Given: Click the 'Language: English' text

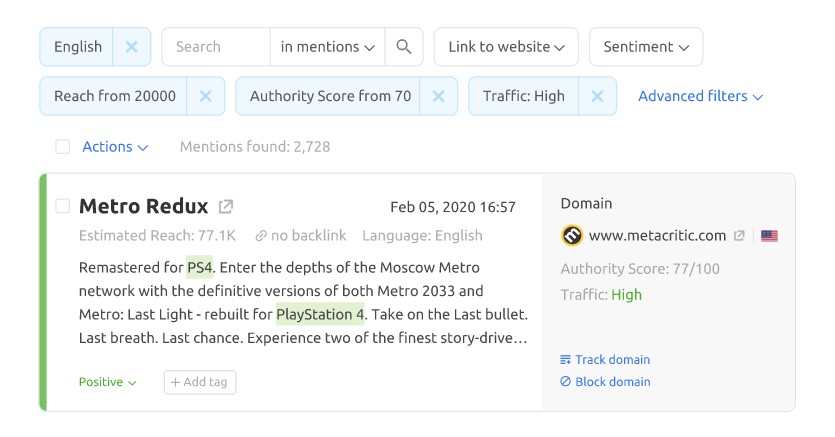Looking at the screenshot, I should tap(422, 236).
